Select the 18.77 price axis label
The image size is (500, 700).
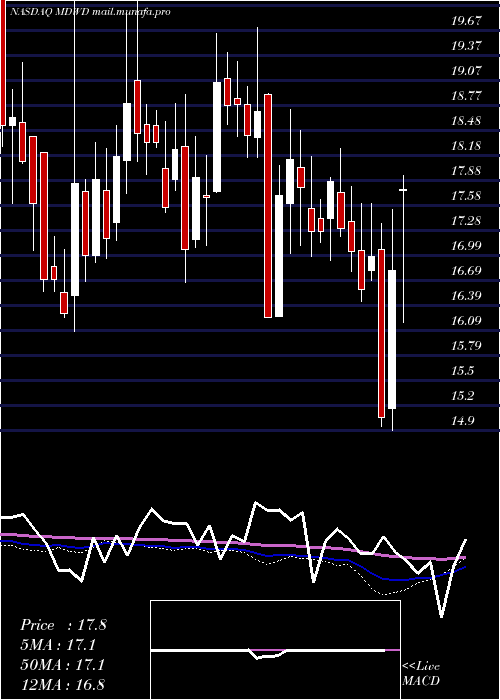[466, 96]
